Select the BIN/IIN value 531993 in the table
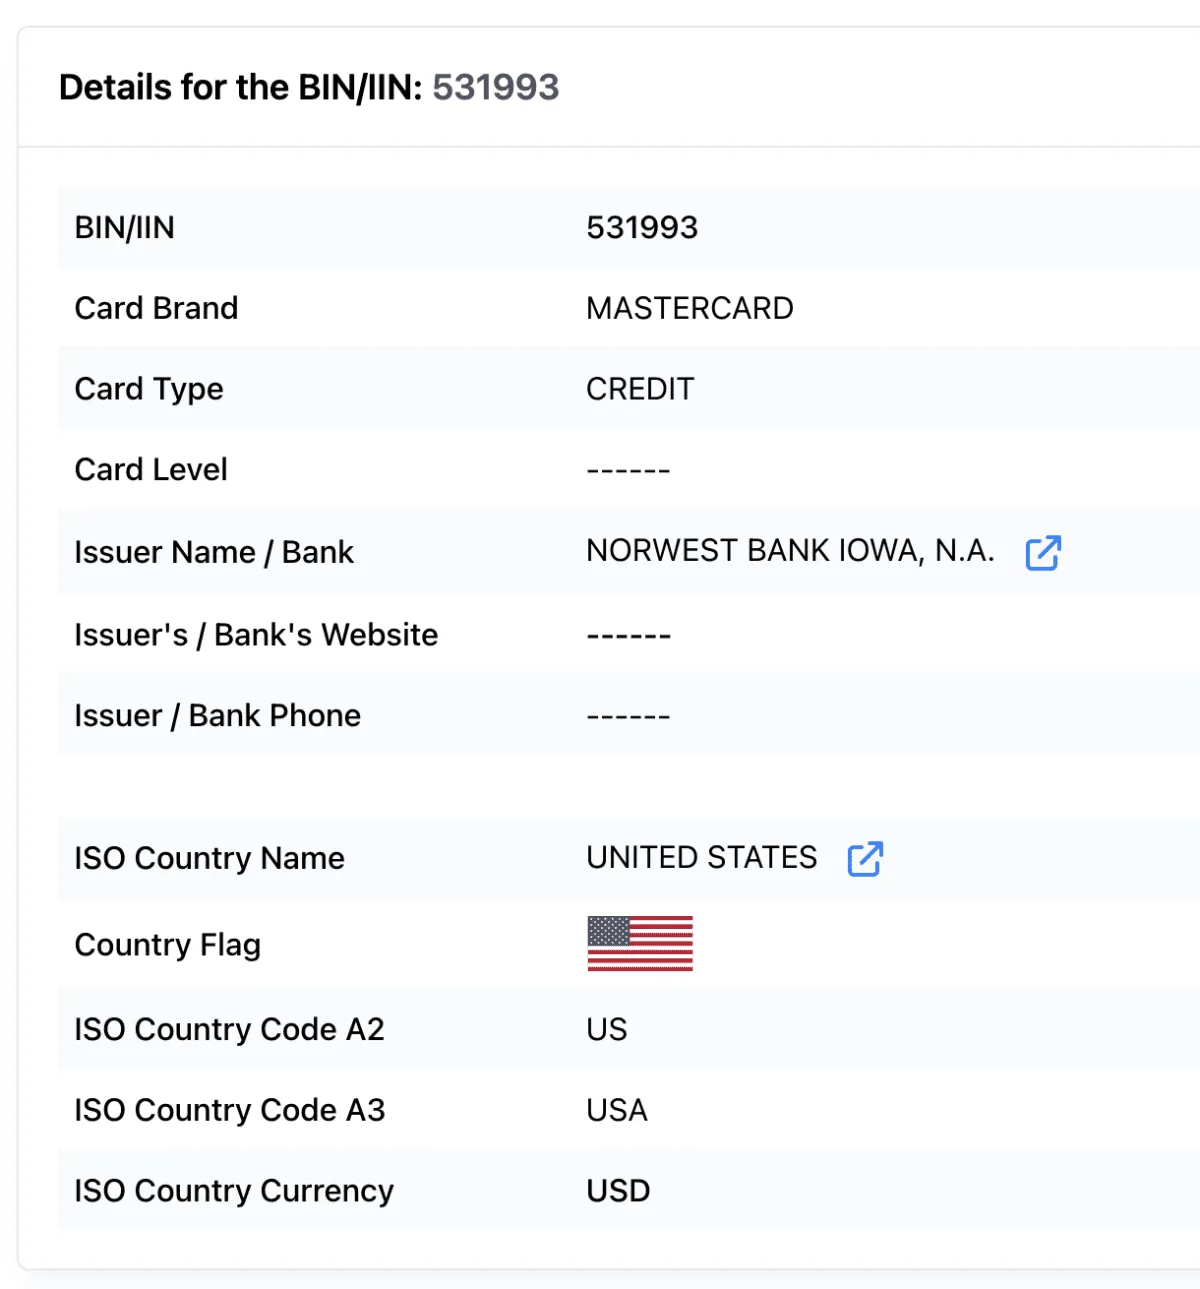This screenshot has width=1200, height=1289. coord(641,228)
